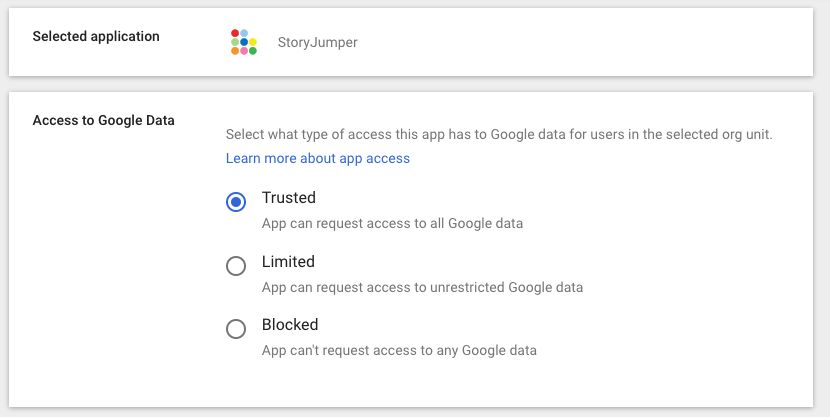830x417 pixels.
Task: Click the Blocked option label
Action: pyautogui.click(x=290, y=324)
